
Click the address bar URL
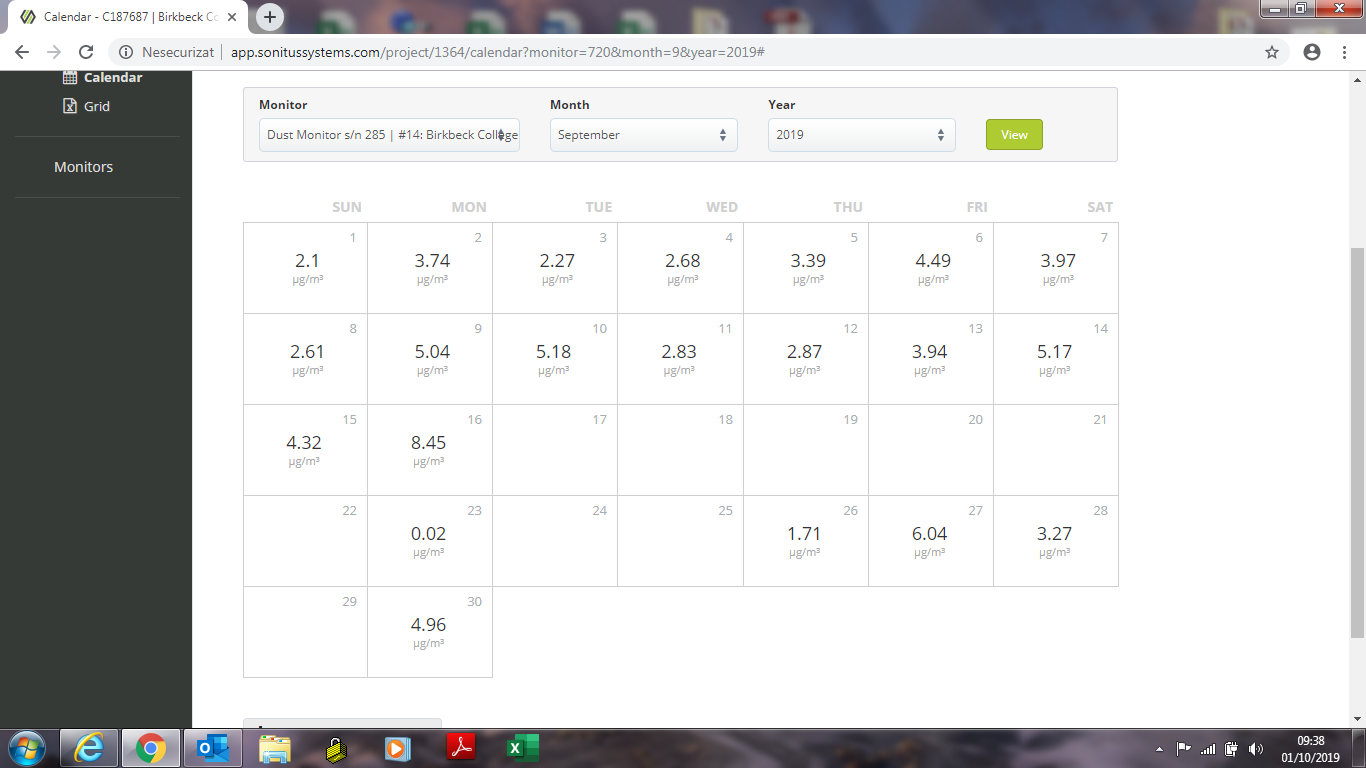pyautogui.click(x=497, y=52)
